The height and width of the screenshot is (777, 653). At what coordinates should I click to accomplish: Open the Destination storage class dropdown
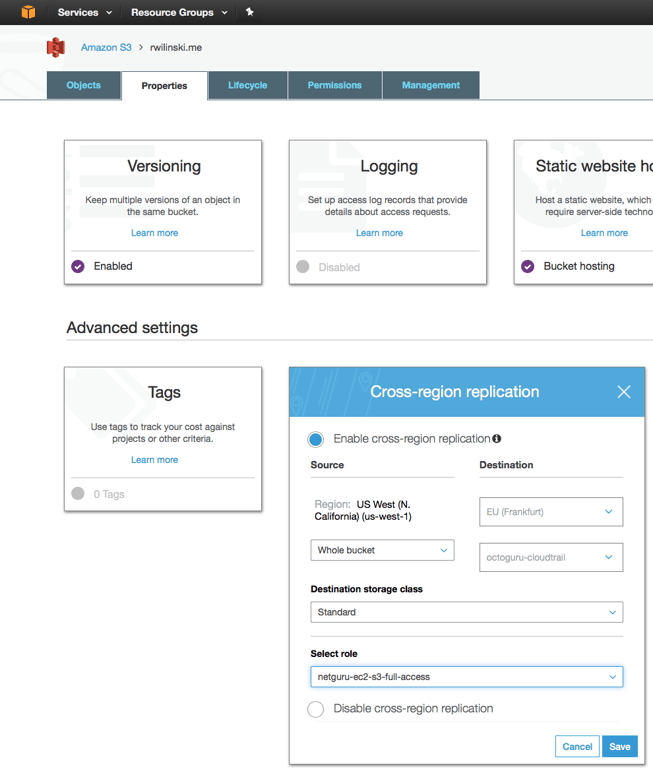[x=466, y=612]
